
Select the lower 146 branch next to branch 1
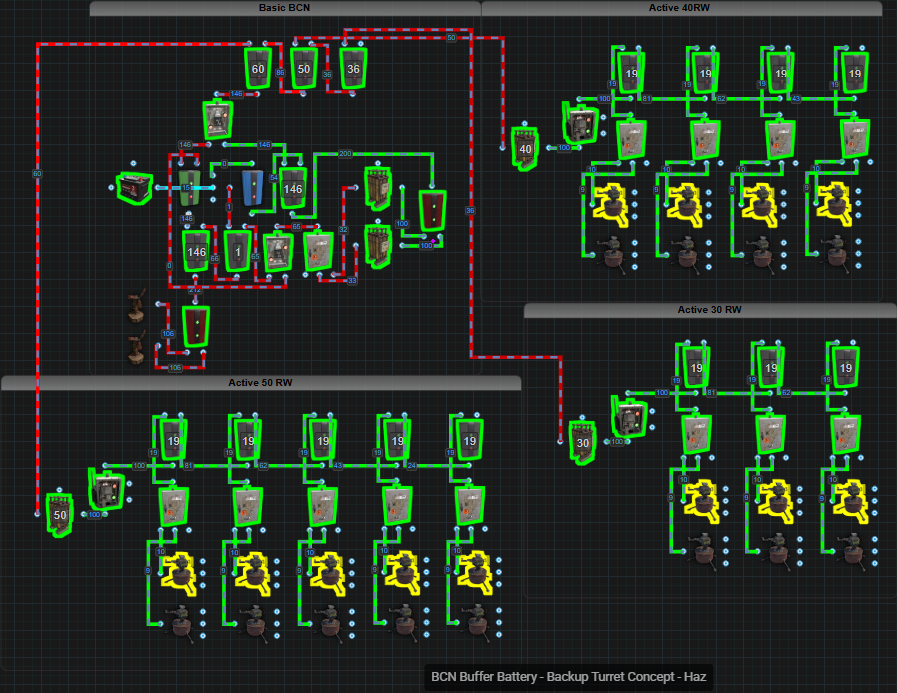point(196,251)
